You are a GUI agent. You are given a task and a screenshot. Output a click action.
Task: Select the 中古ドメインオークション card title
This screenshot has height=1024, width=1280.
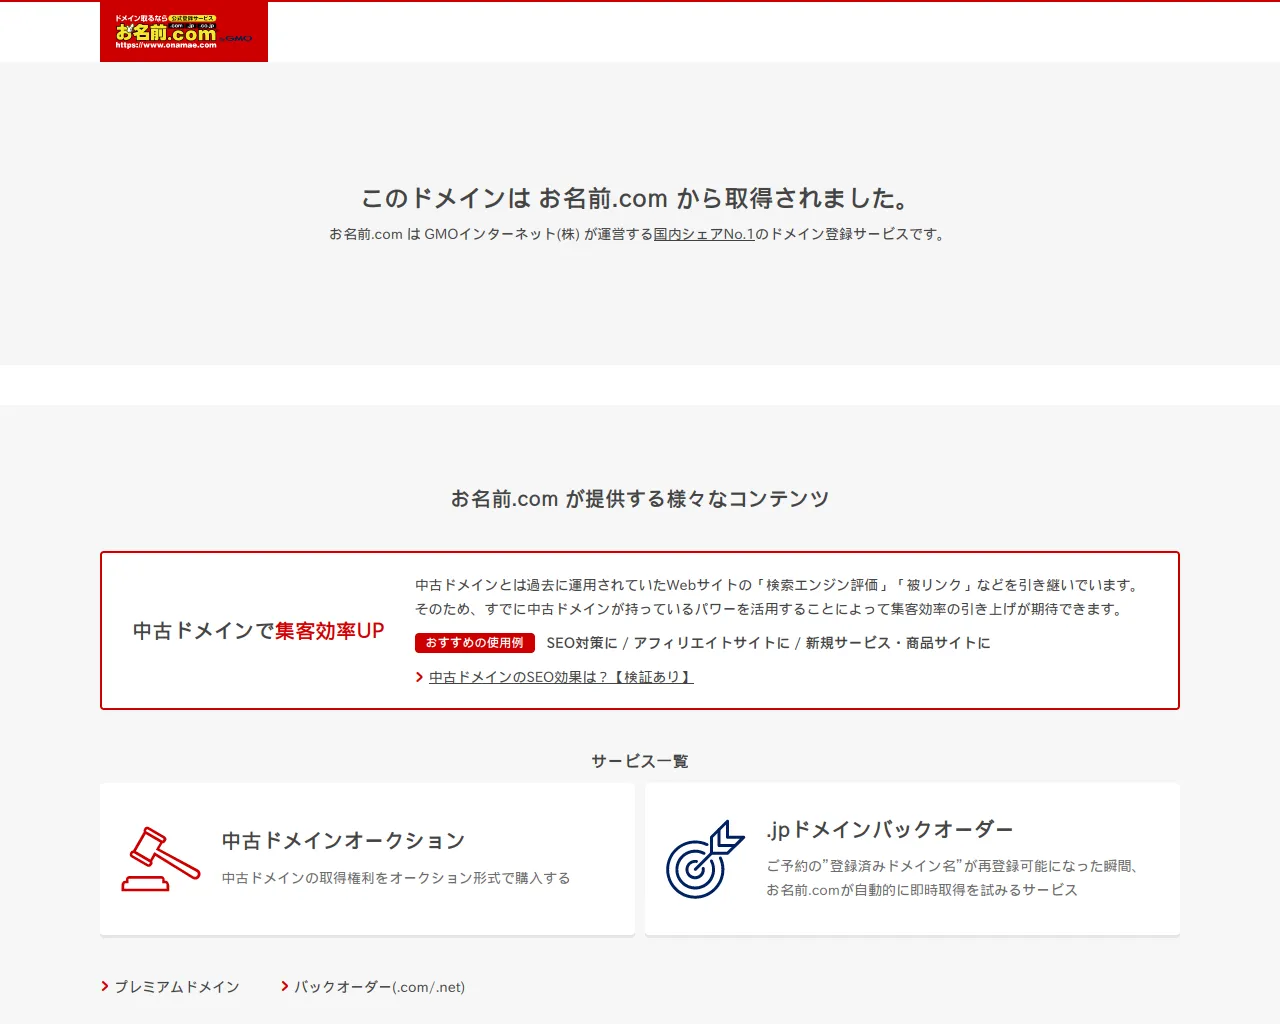tap(343, 841)
